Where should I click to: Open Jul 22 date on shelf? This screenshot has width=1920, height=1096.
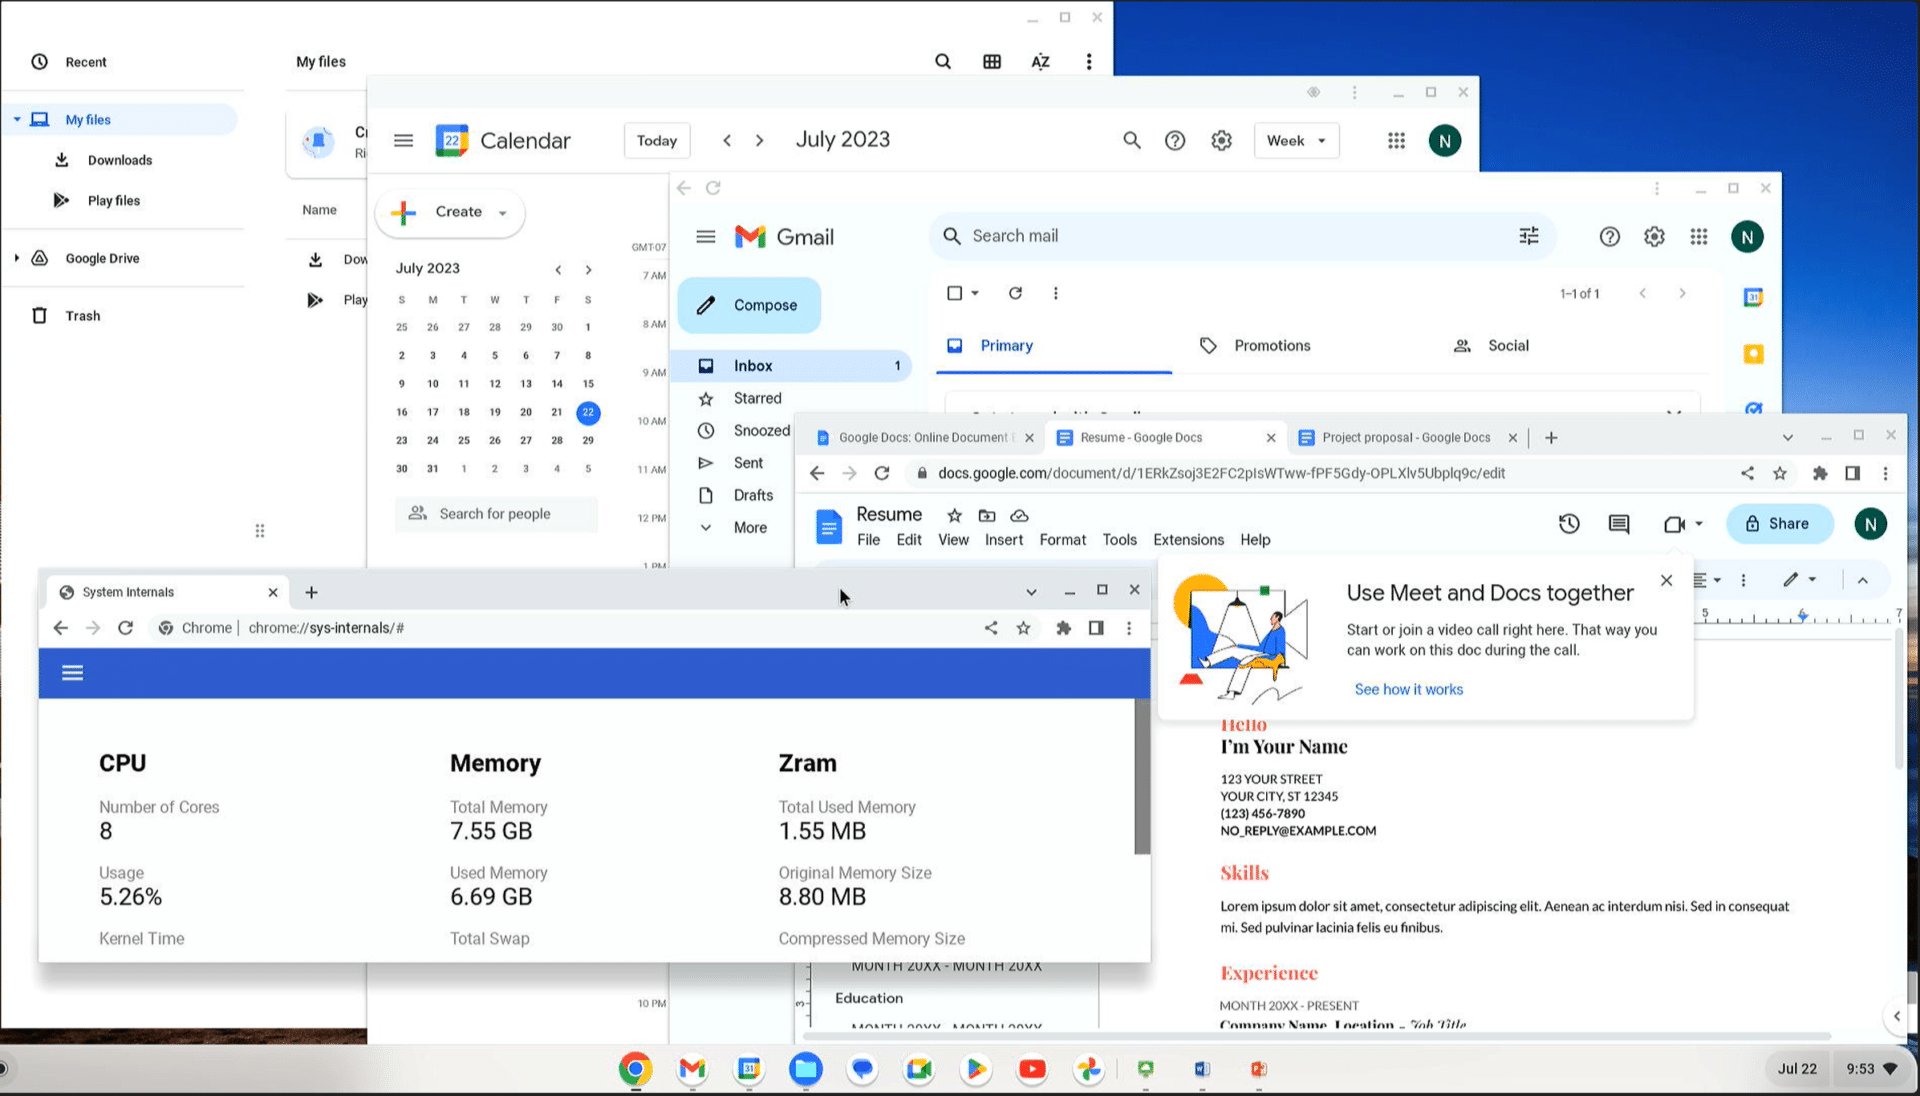(x=1796, y=1069)
